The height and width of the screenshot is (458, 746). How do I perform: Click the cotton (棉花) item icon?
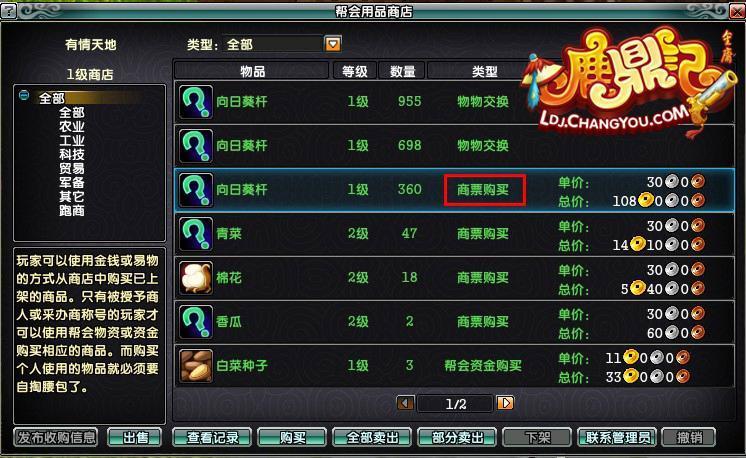point(196,278)
